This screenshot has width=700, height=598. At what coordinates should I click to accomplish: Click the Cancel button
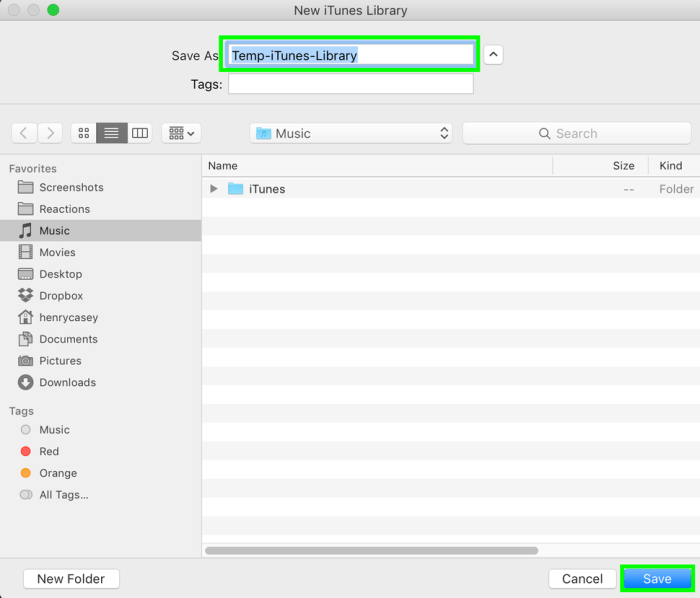583,579
